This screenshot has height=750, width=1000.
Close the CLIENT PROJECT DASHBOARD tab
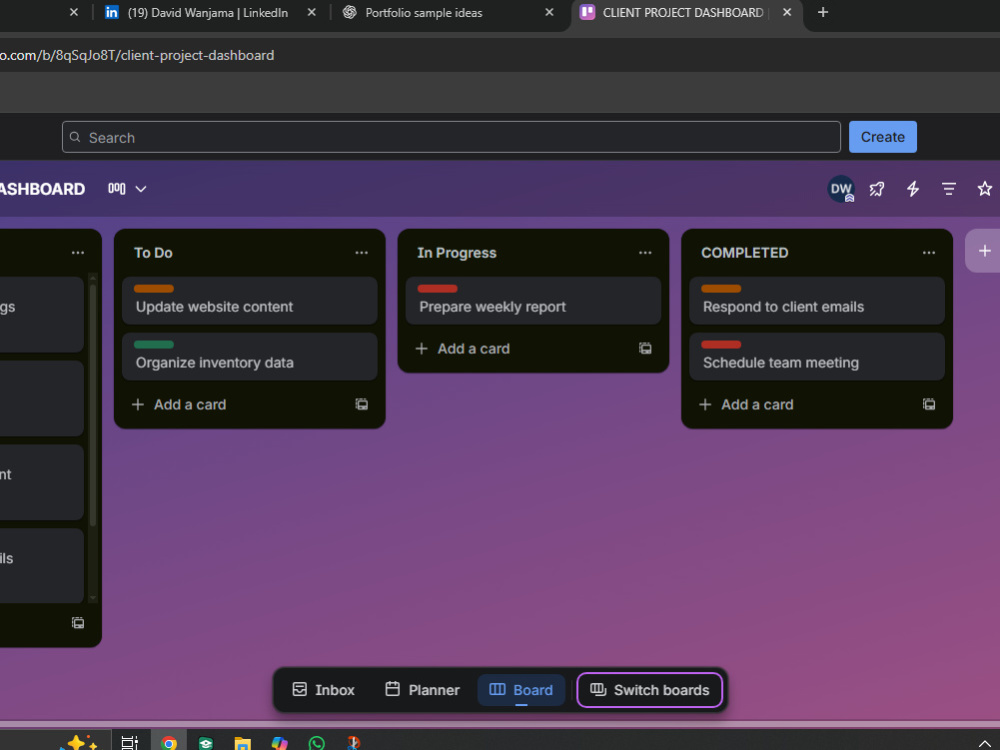tap(787, 12)
